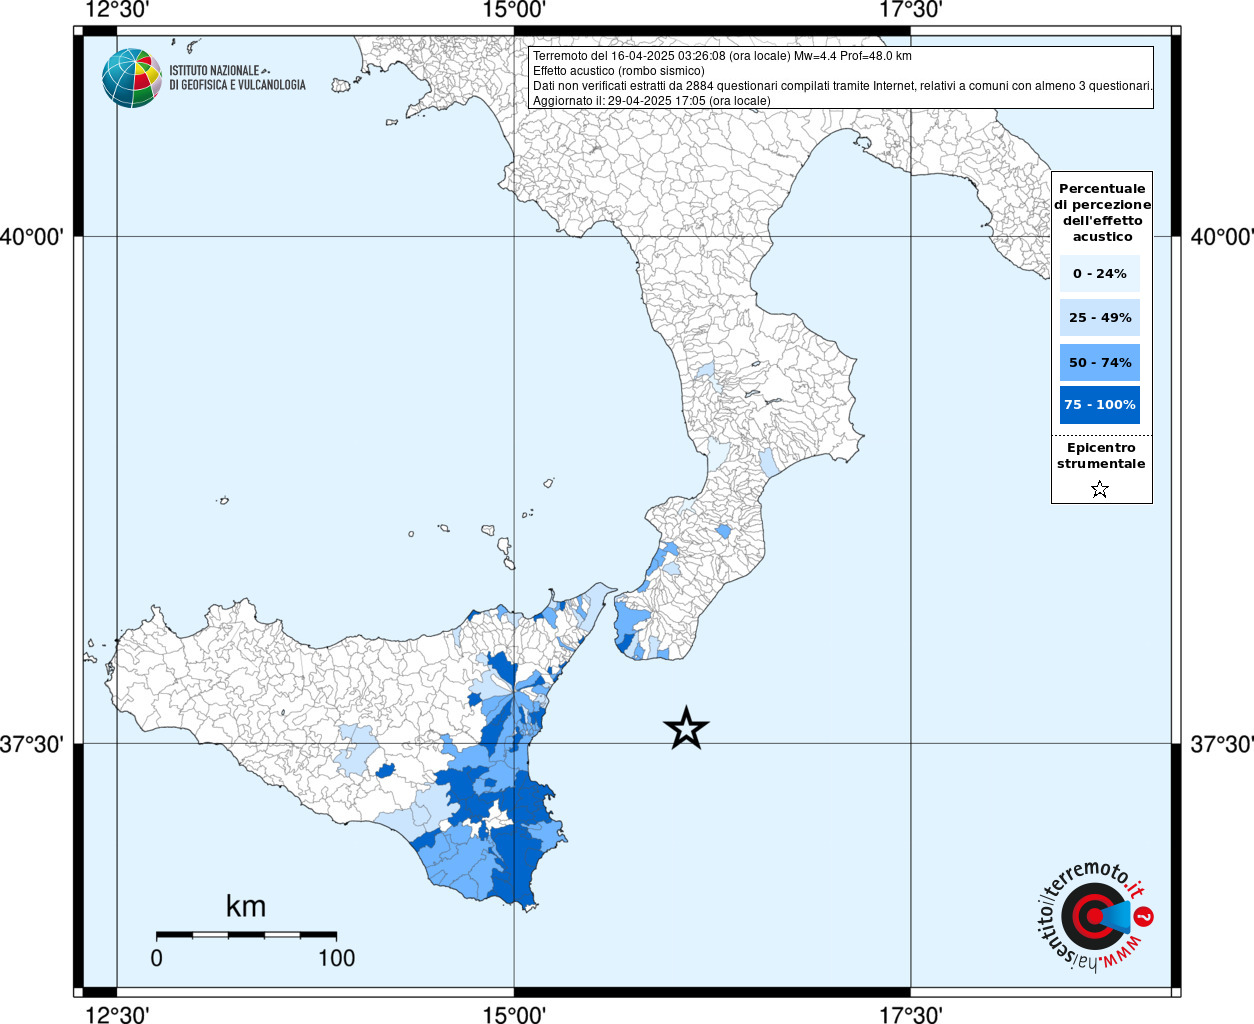Click top axis label 15°00'
The width and height of the screenshot is (1254, 1024).
click(x=514, y=10)
